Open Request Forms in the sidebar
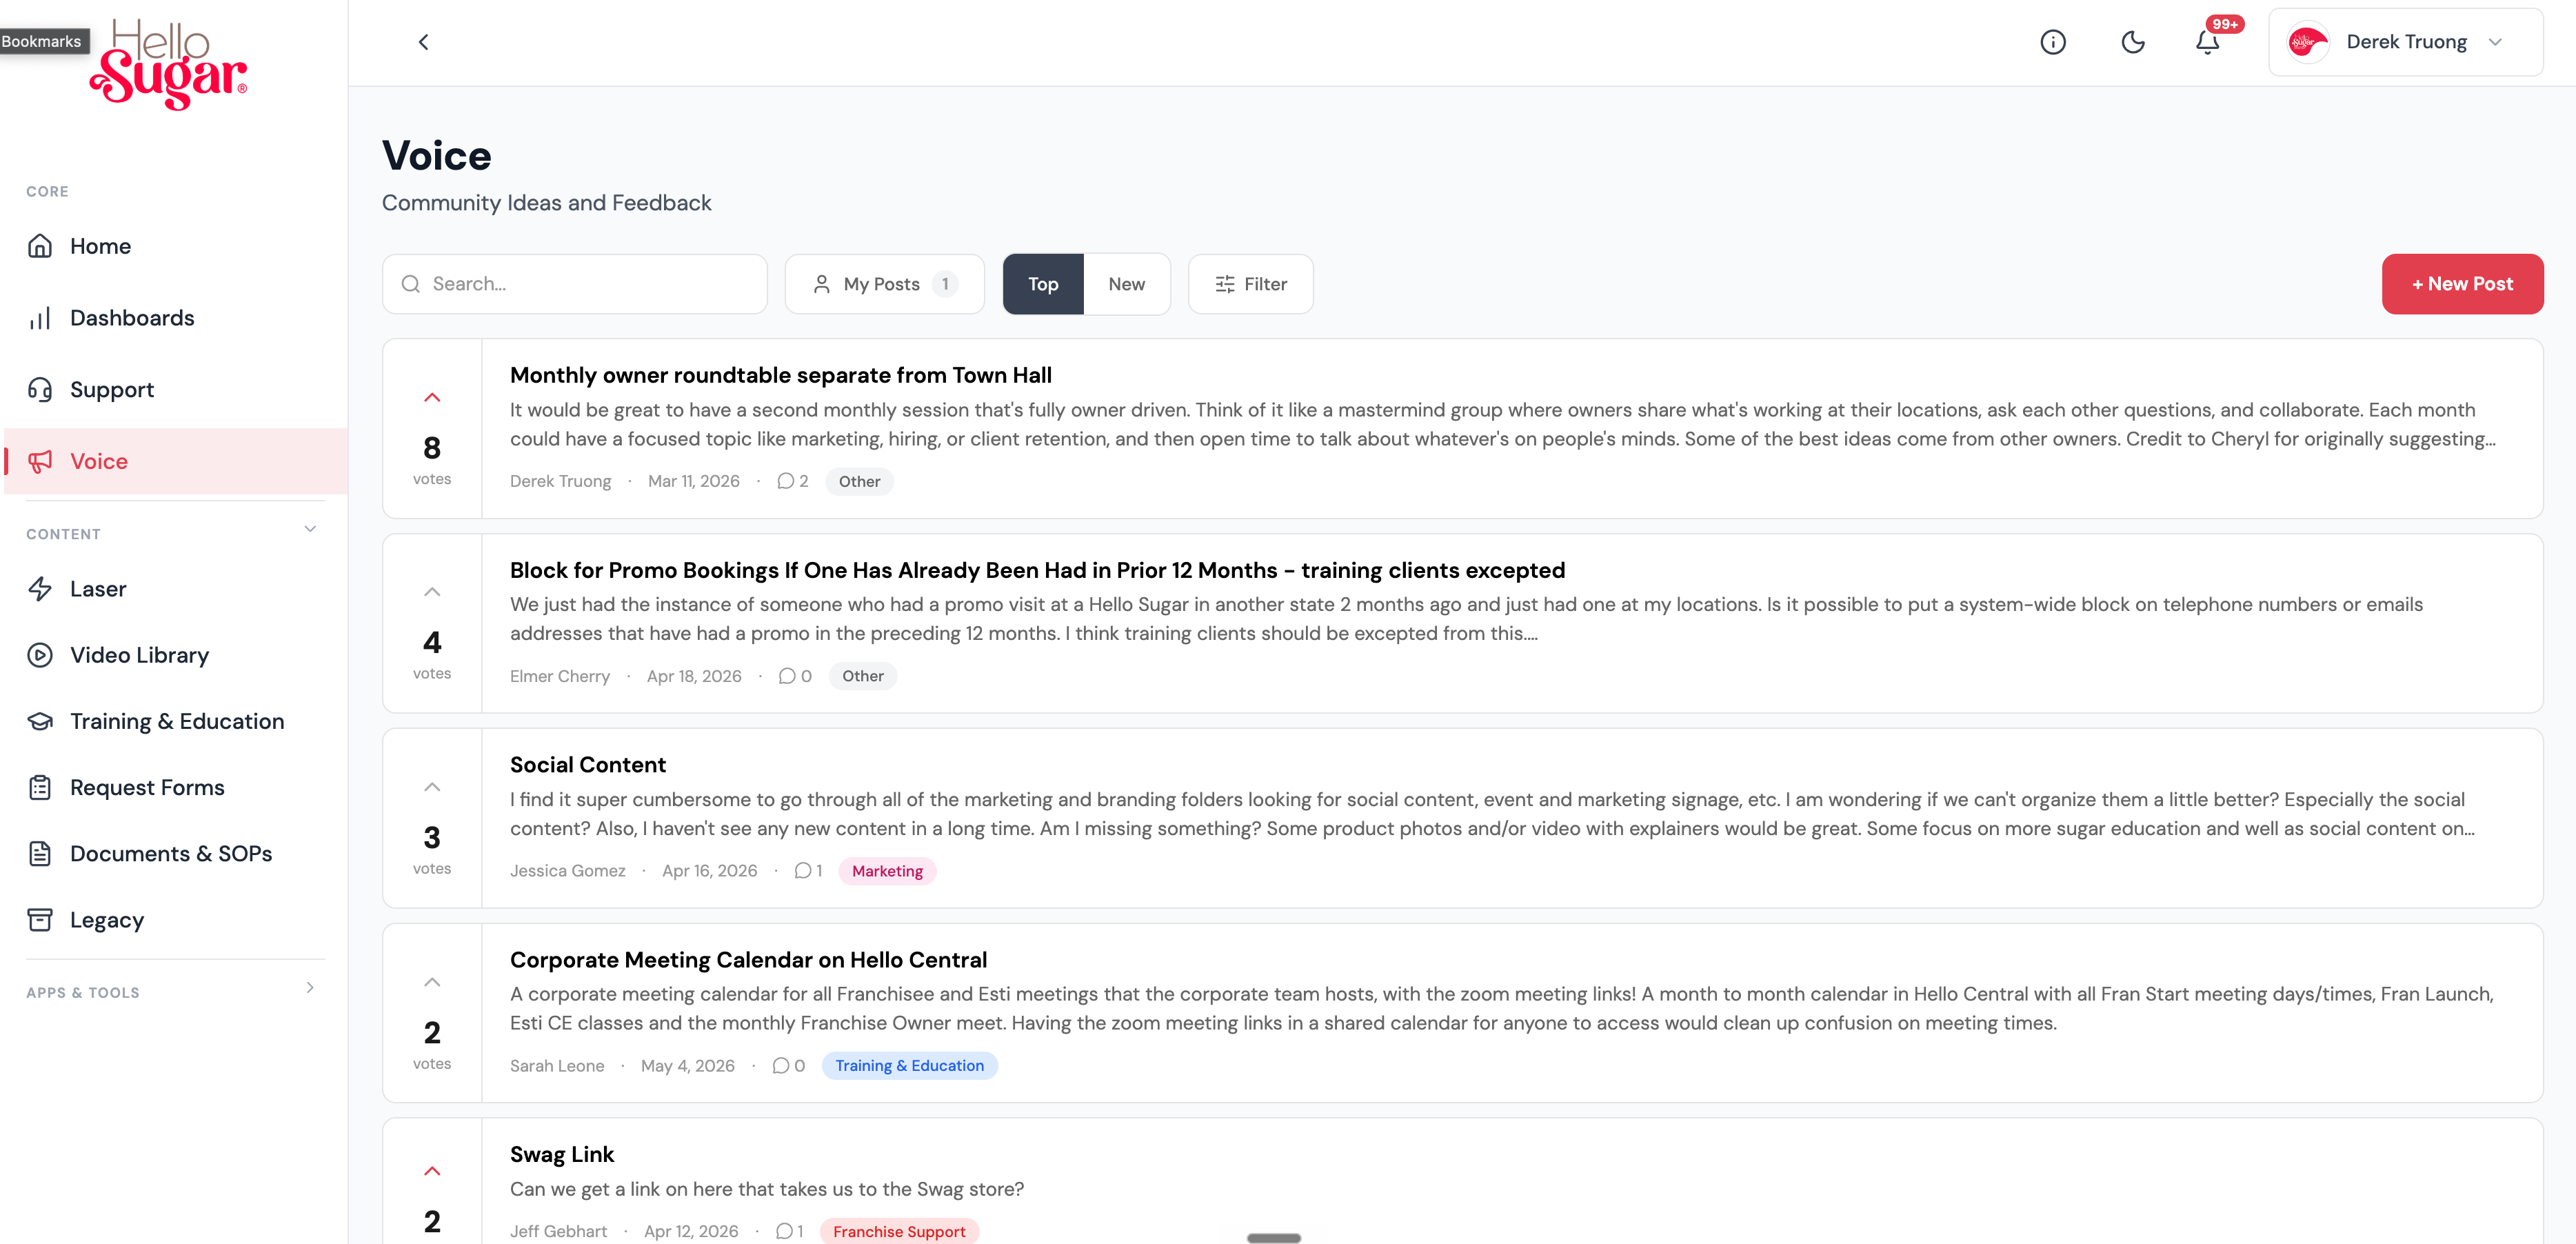This screenshot has width=2576, height=1244. [x=176, y=788]
